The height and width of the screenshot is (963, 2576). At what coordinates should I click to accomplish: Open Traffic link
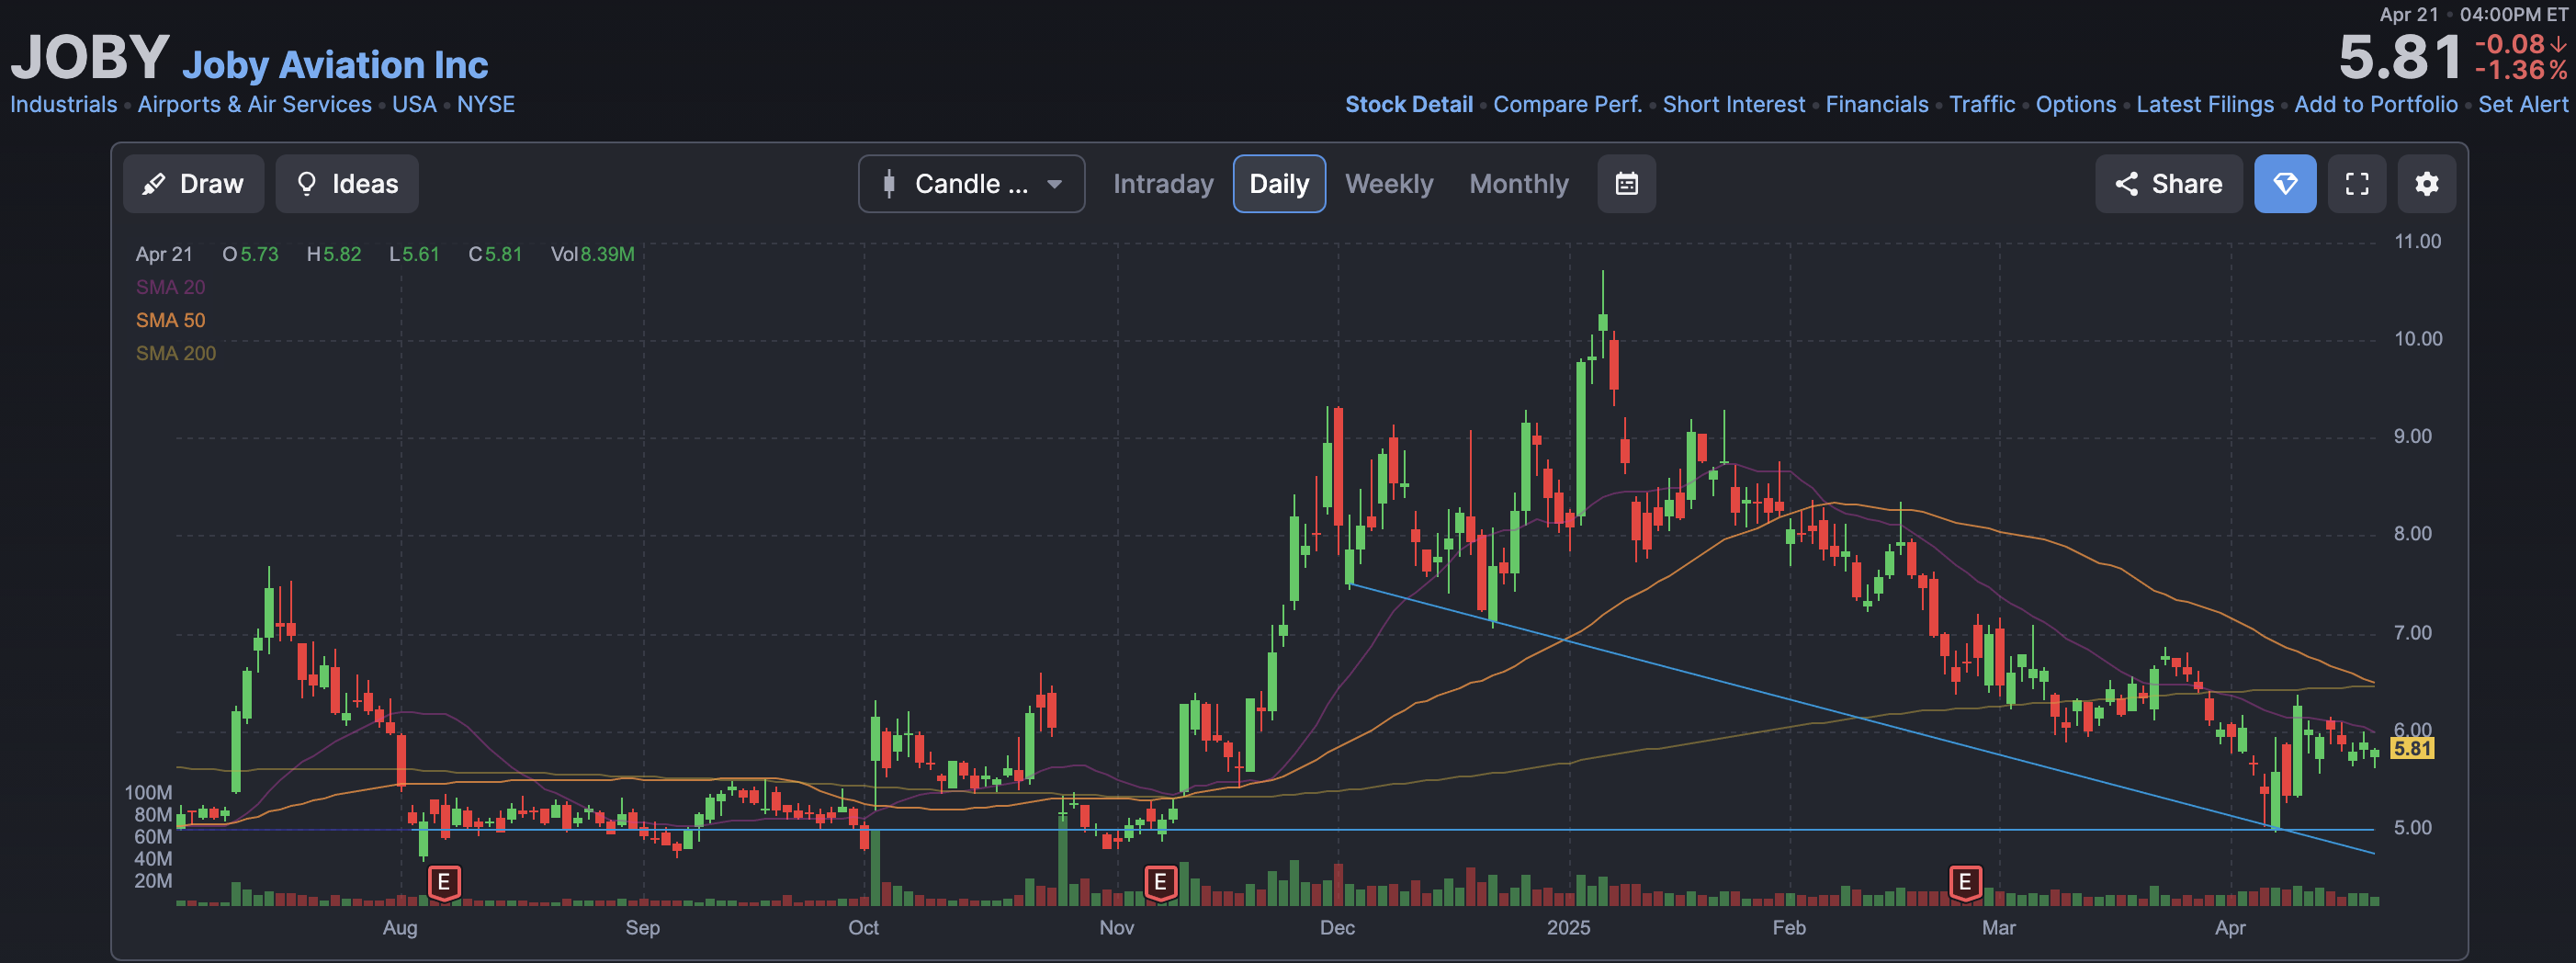coord(1981,105)
